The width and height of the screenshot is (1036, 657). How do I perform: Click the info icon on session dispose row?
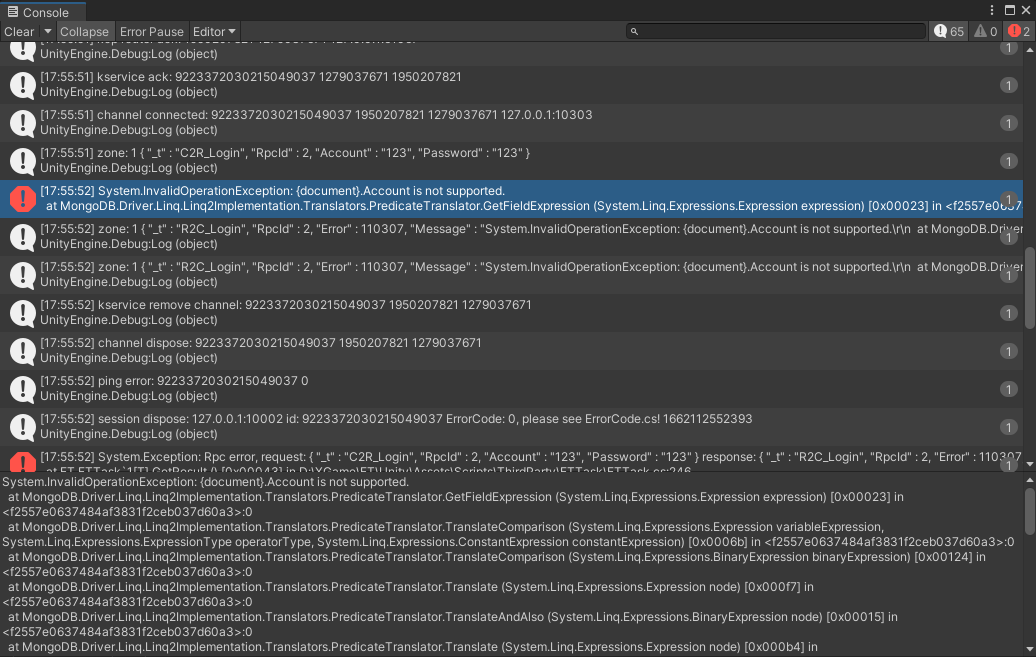coord(22,427)
